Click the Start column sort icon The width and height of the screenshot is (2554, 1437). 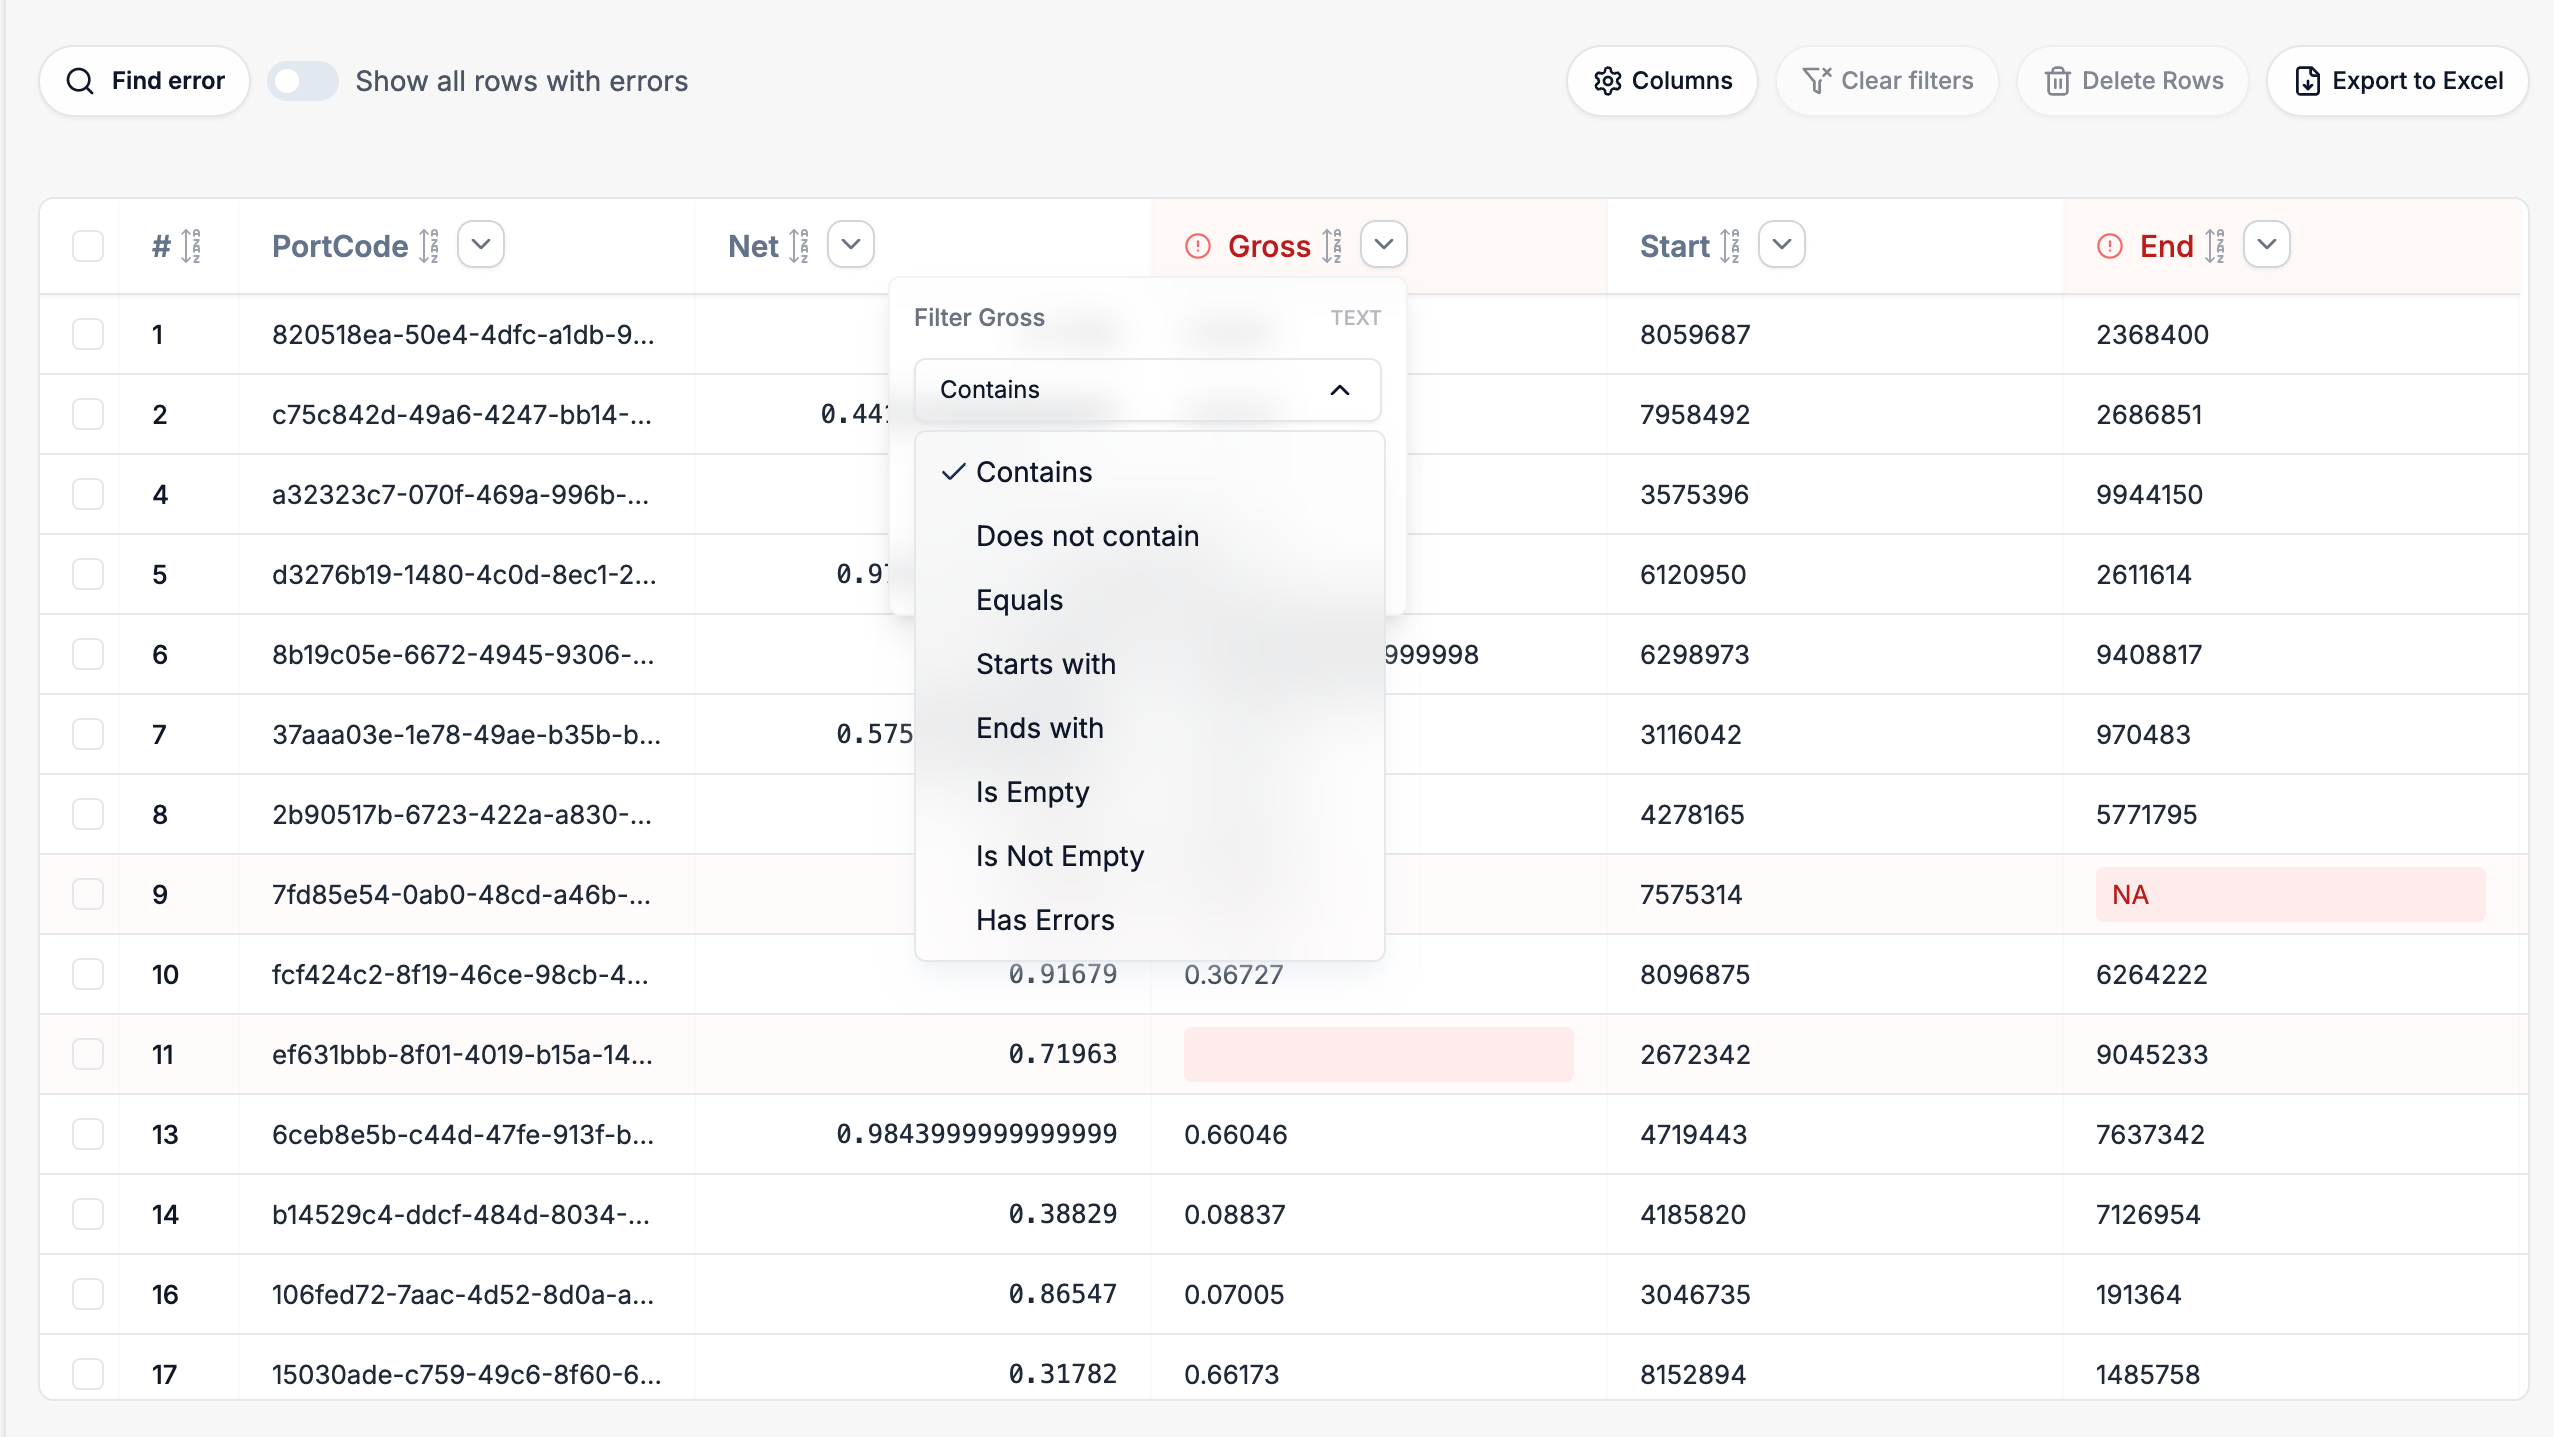tap(1730, 246)
